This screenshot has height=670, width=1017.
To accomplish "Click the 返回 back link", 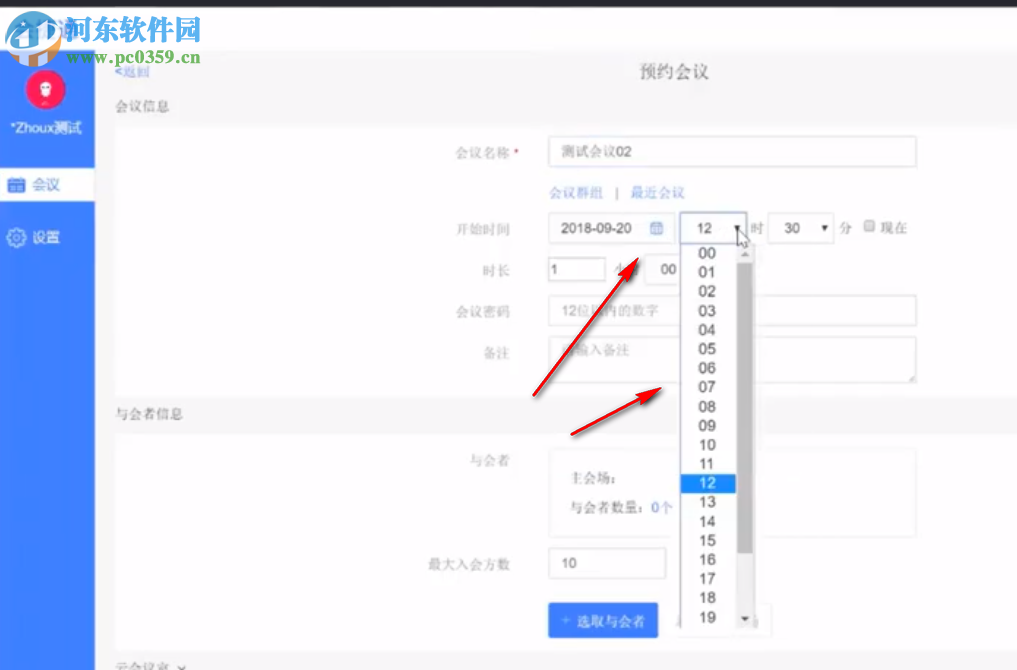I will (x=130, y=71).
